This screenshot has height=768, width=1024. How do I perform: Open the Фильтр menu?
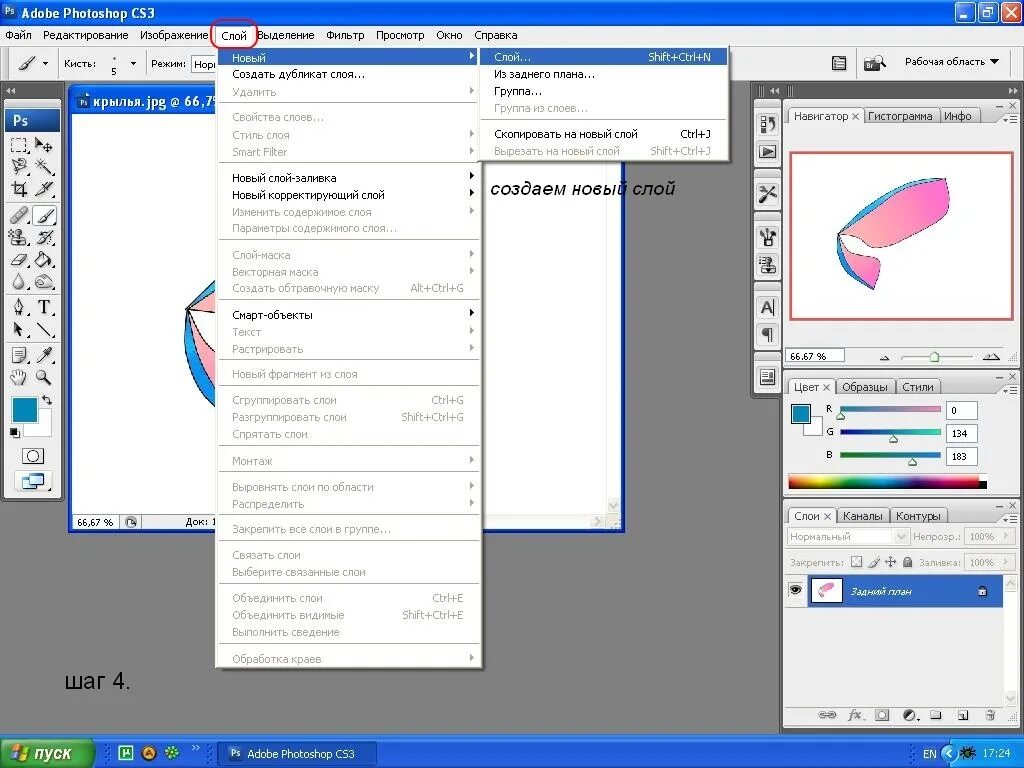(x=345, y=35)
